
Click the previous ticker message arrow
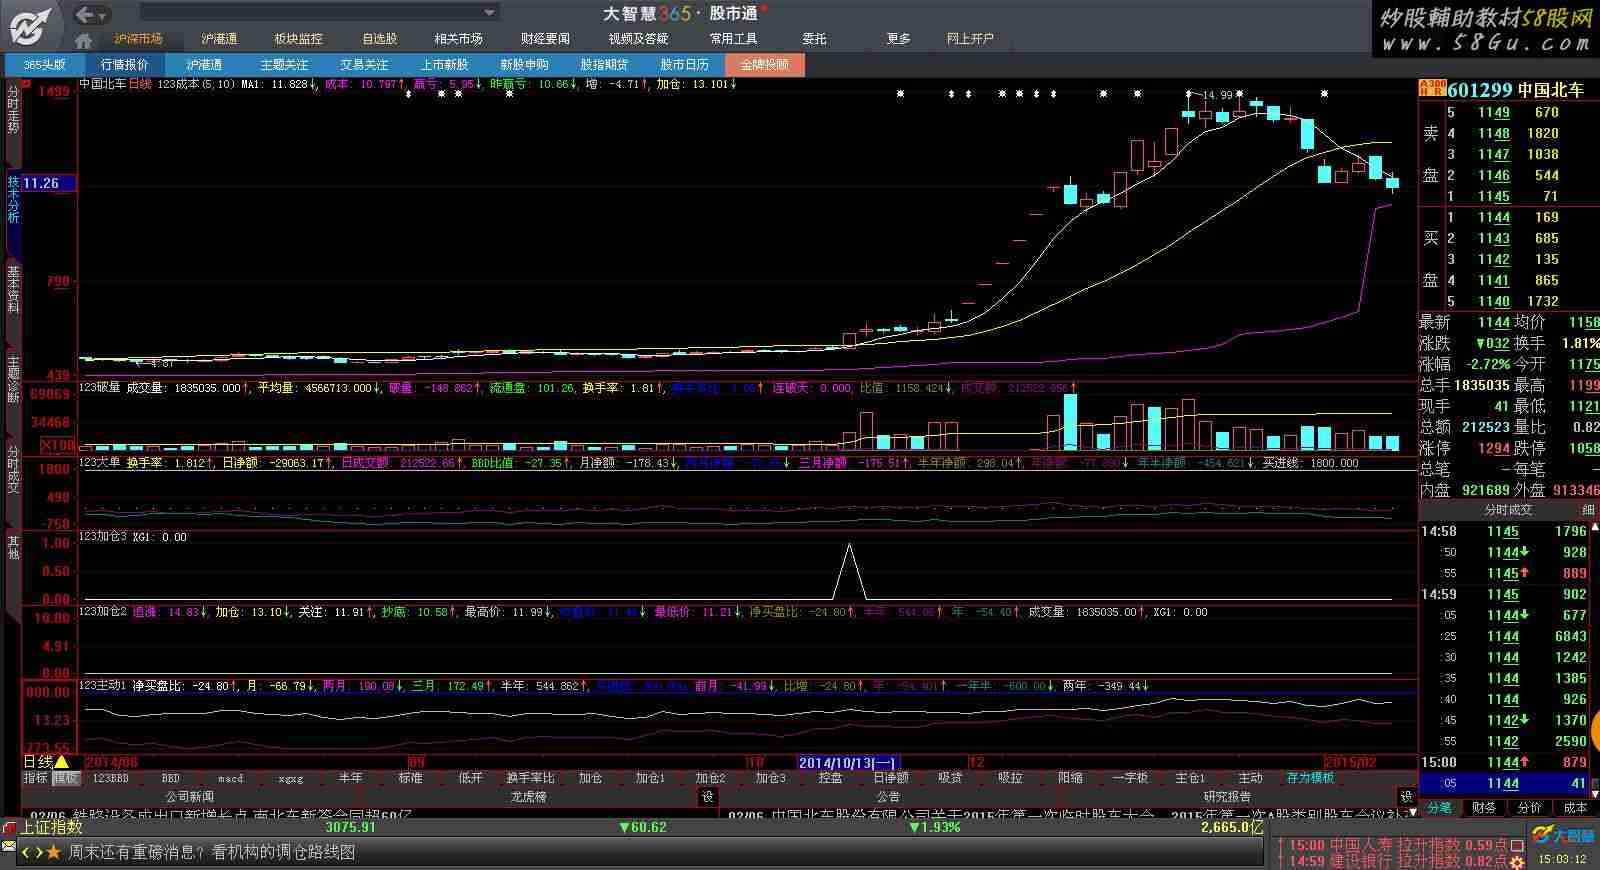point(26,853)
